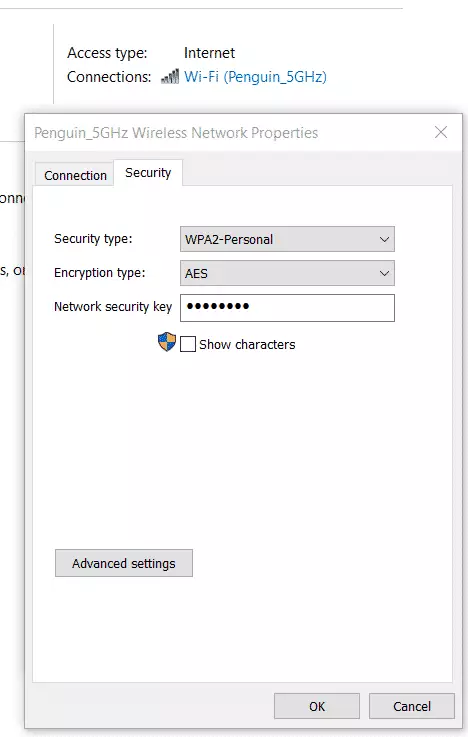Click the Show characters label text
Image resolution: width=468 pixels, height=737 pixels.
coord(247,345)
